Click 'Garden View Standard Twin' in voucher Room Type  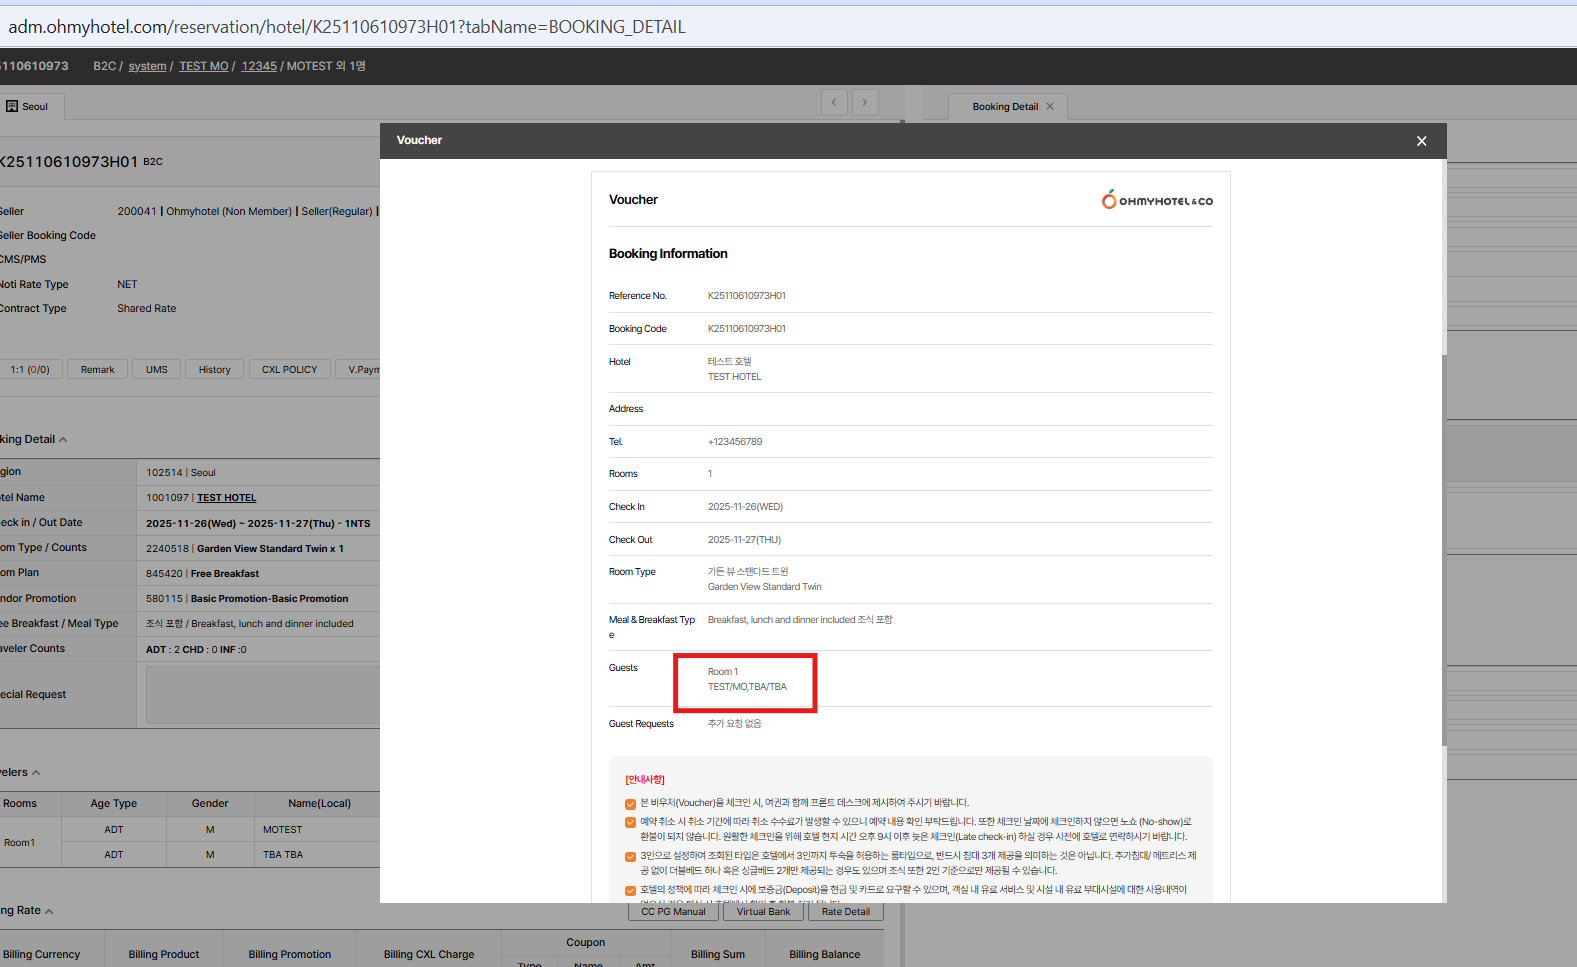tap(765, 587)
